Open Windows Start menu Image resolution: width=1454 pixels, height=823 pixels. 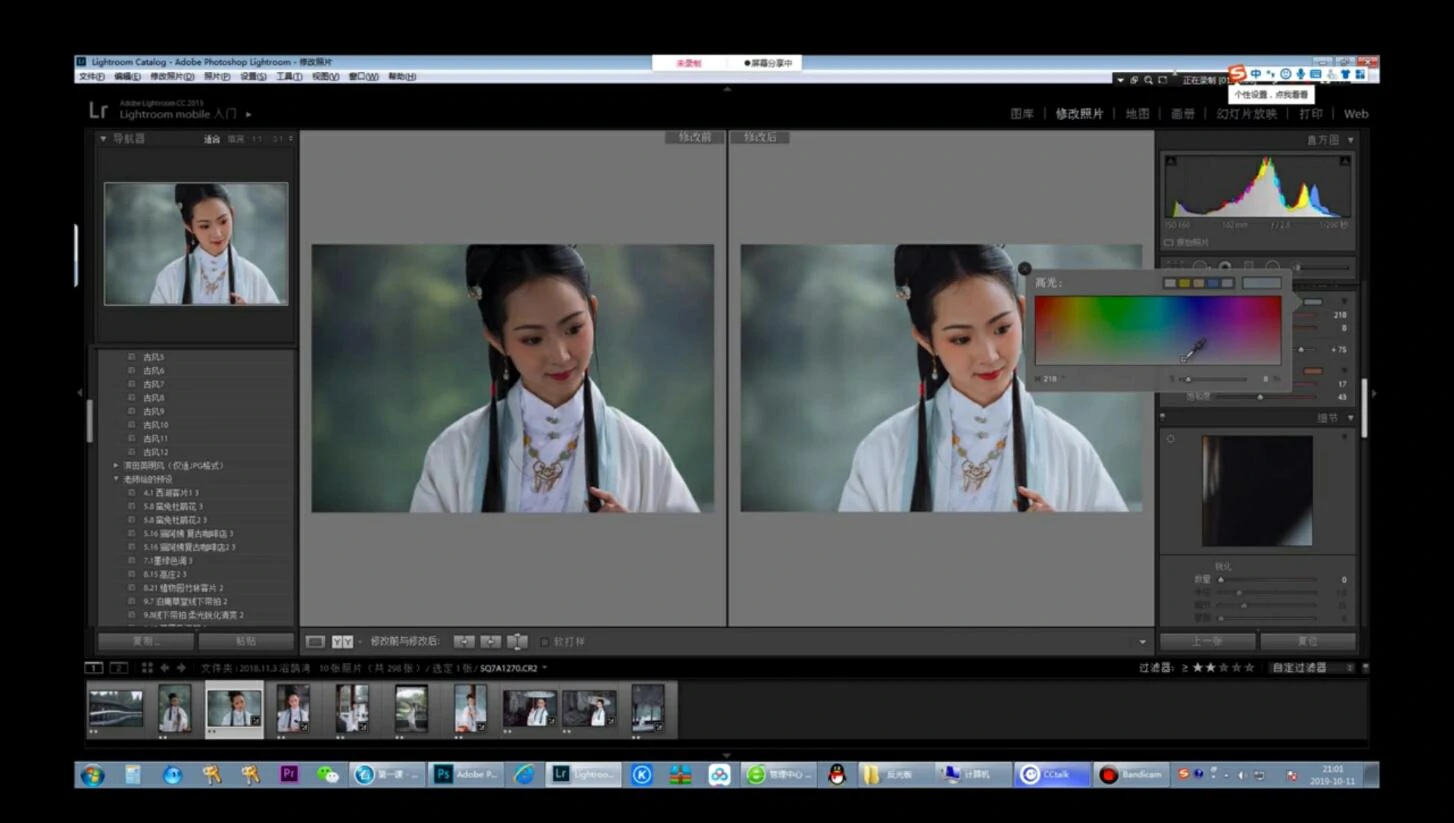pyautogui.click(x=92, y=775)
